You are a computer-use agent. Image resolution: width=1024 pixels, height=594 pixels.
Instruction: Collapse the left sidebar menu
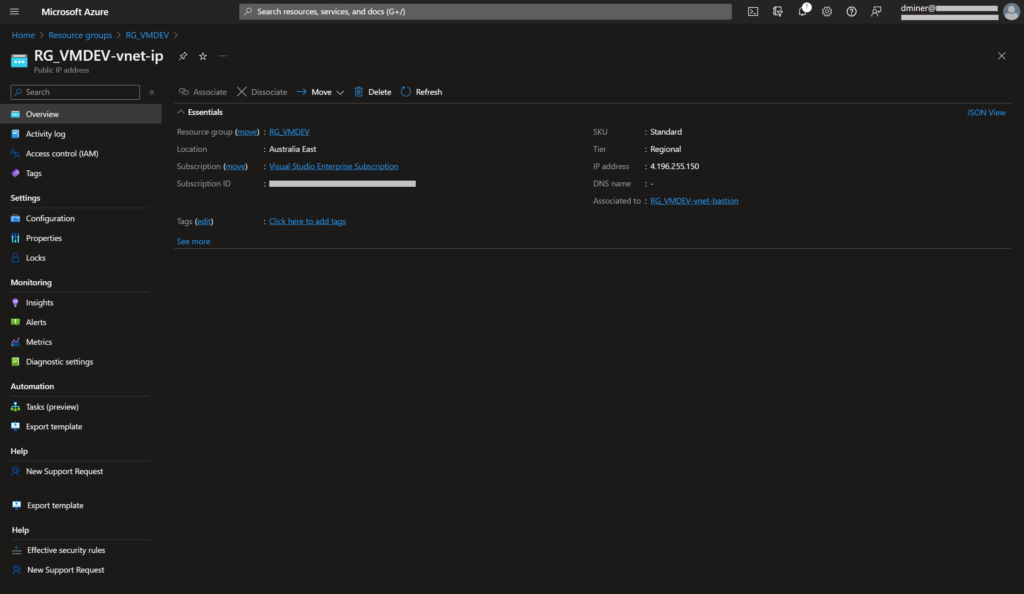152,92
